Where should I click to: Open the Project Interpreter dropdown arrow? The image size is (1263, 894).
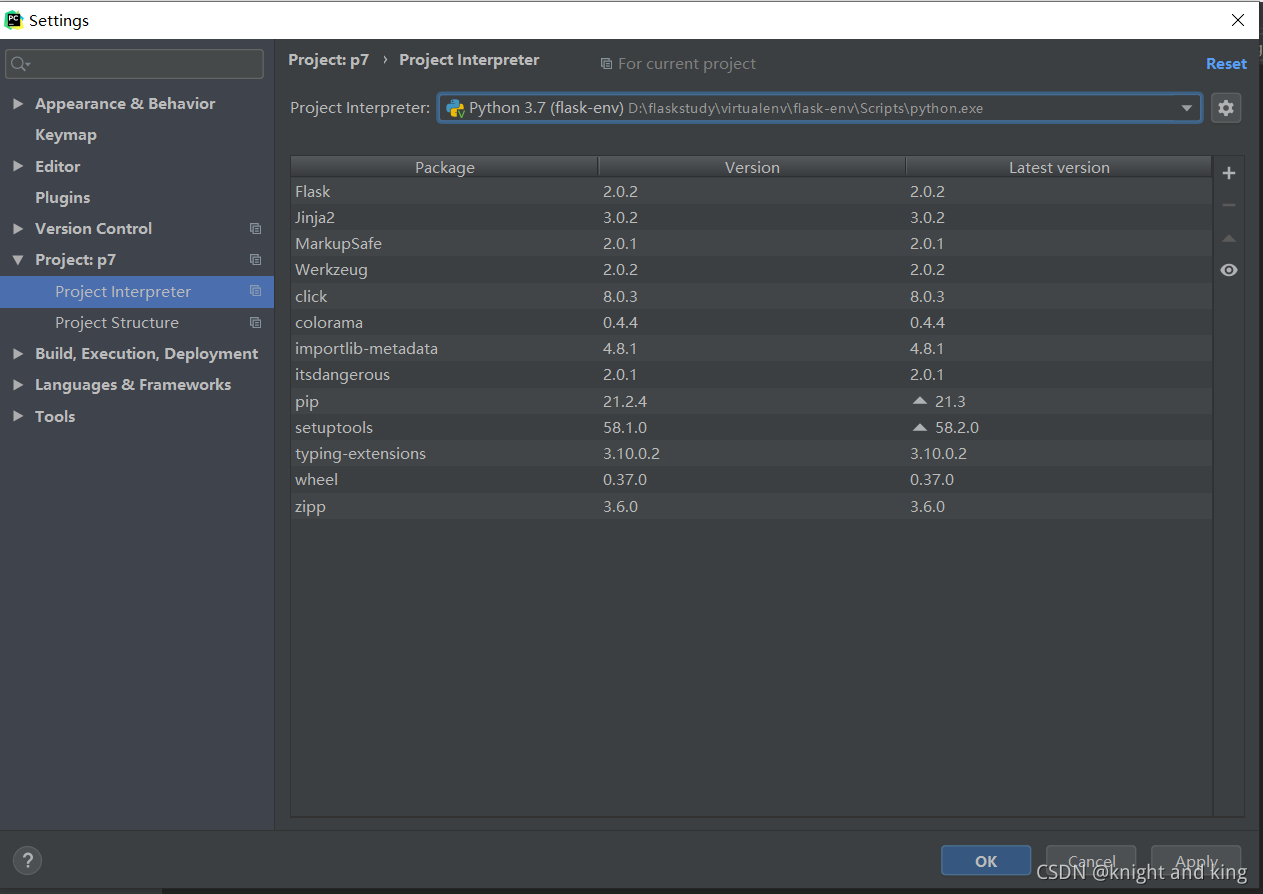pyautogui.click(x=1187, y=108)
